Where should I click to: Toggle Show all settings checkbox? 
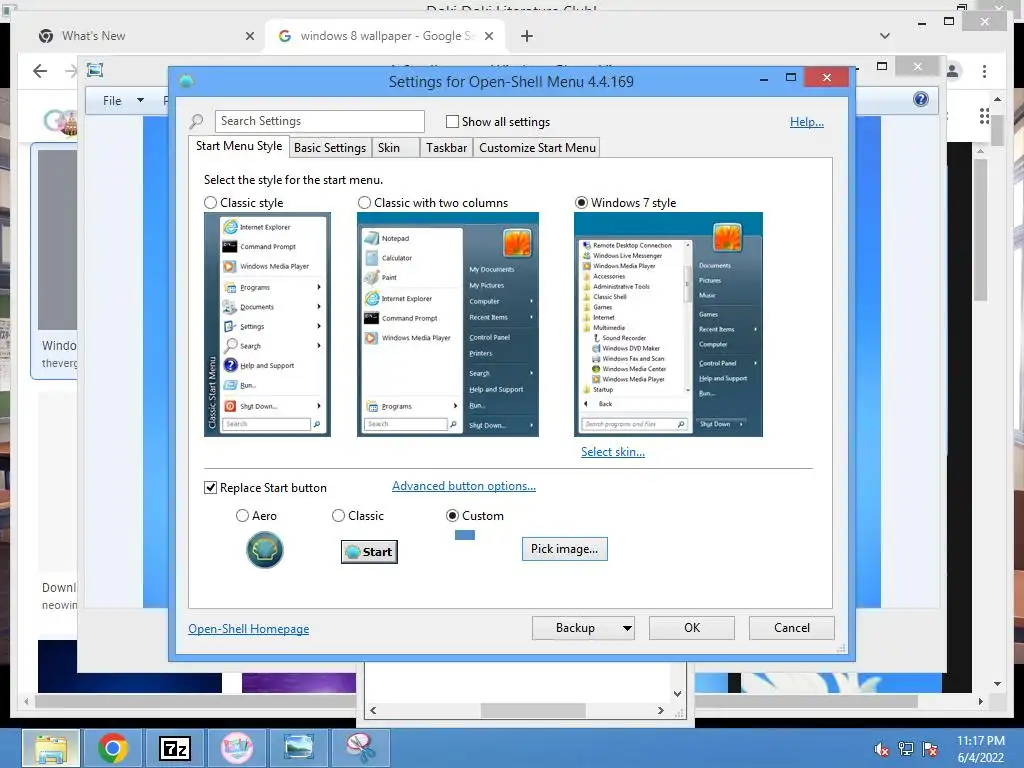452,121
